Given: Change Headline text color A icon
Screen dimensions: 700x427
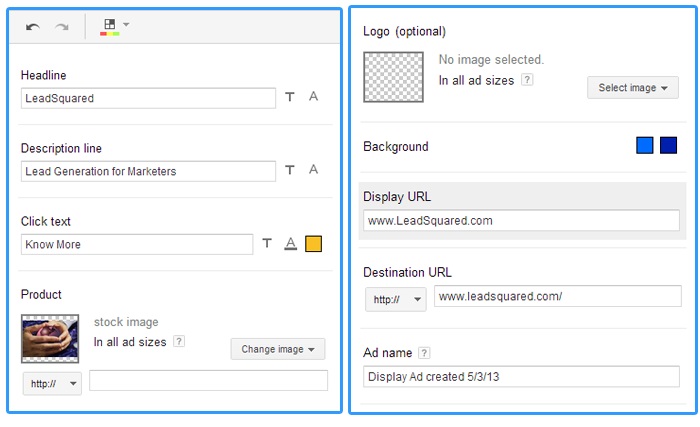Looking at the screenshot, I should point(313,96).
